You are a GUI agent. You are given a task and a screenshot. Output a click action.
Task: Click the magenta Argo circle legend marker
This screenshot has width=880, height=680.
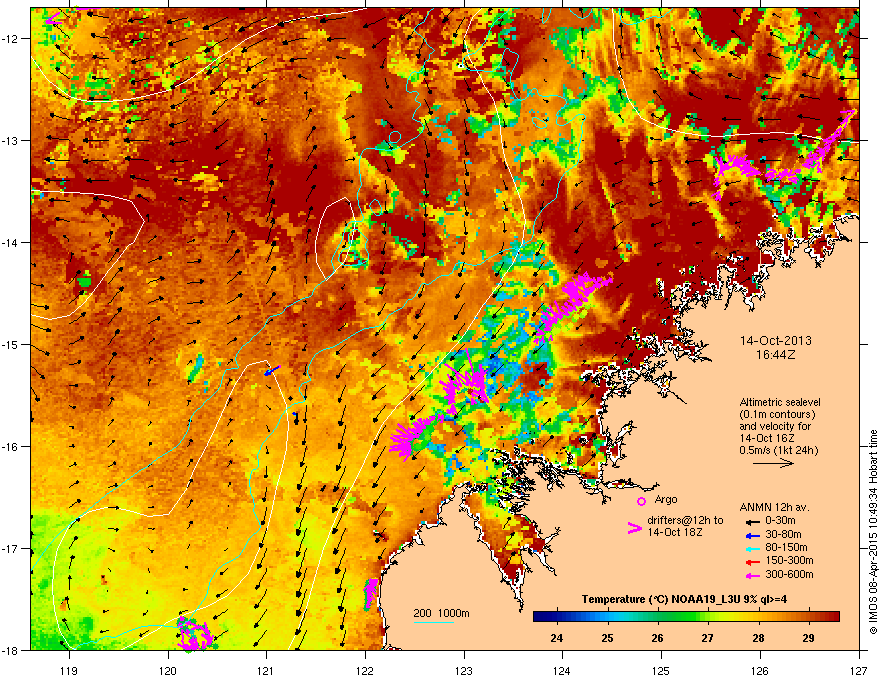tap(641, 501)
